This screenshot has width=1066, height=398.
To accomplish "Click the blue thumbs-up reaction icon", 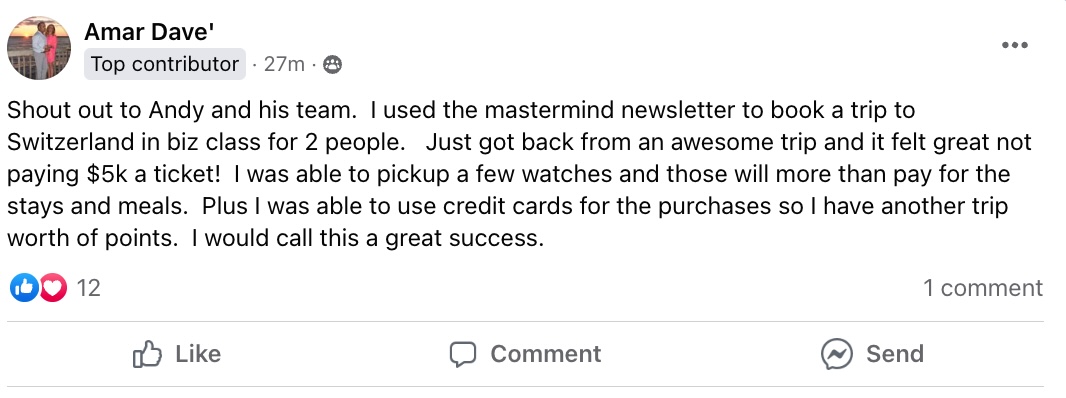I will [x=23, y=288].
